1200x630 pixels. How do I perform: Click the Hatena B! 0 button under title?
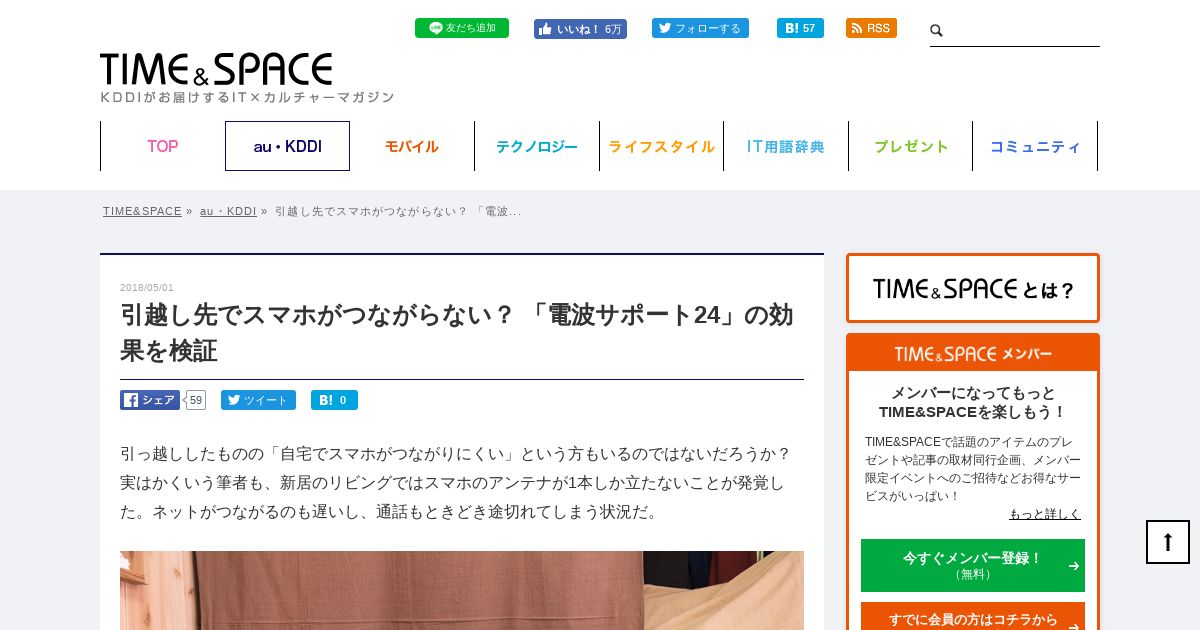point(334,400)
